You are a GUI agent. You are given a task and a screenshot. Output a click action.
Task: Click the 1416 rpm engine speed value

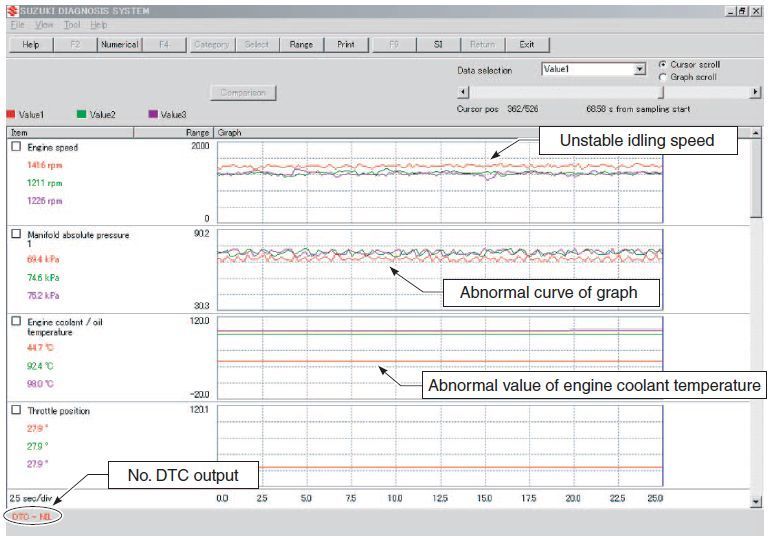[44, 165]
